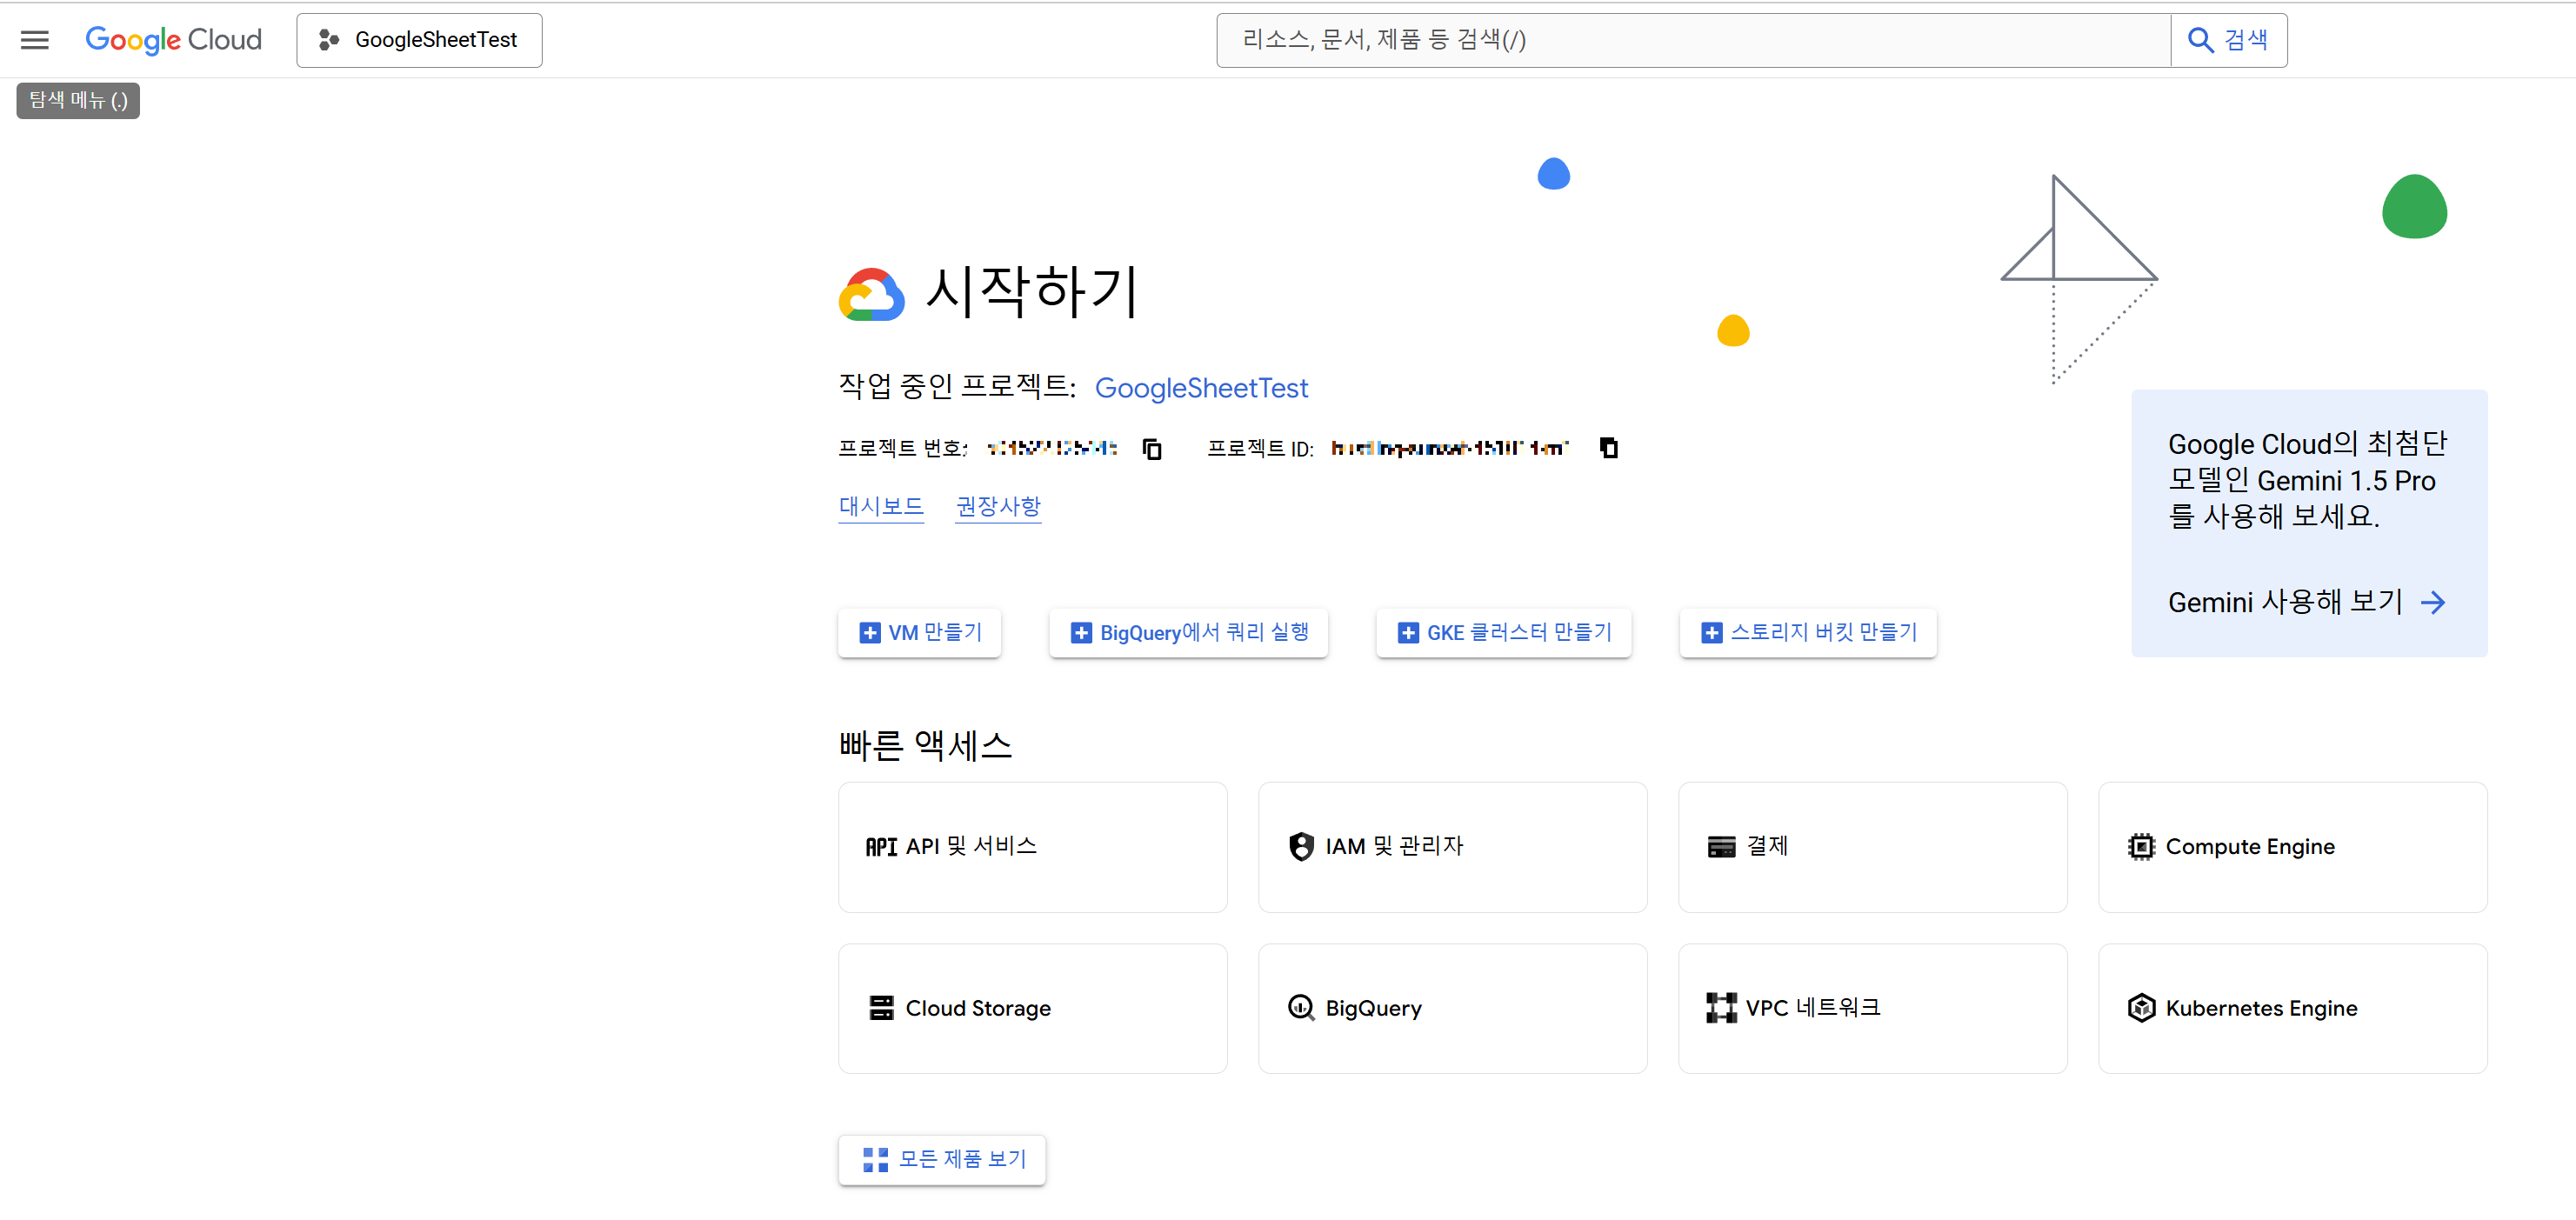Open Gemini 사용해 보기 link

(2307, 602)
